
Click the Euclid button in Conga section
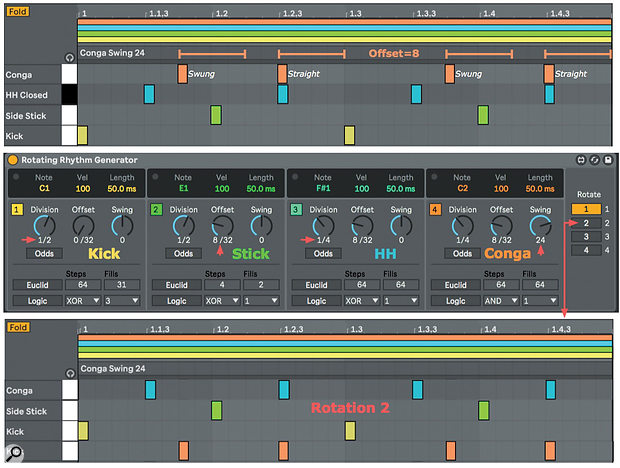[x=456, y=285]
